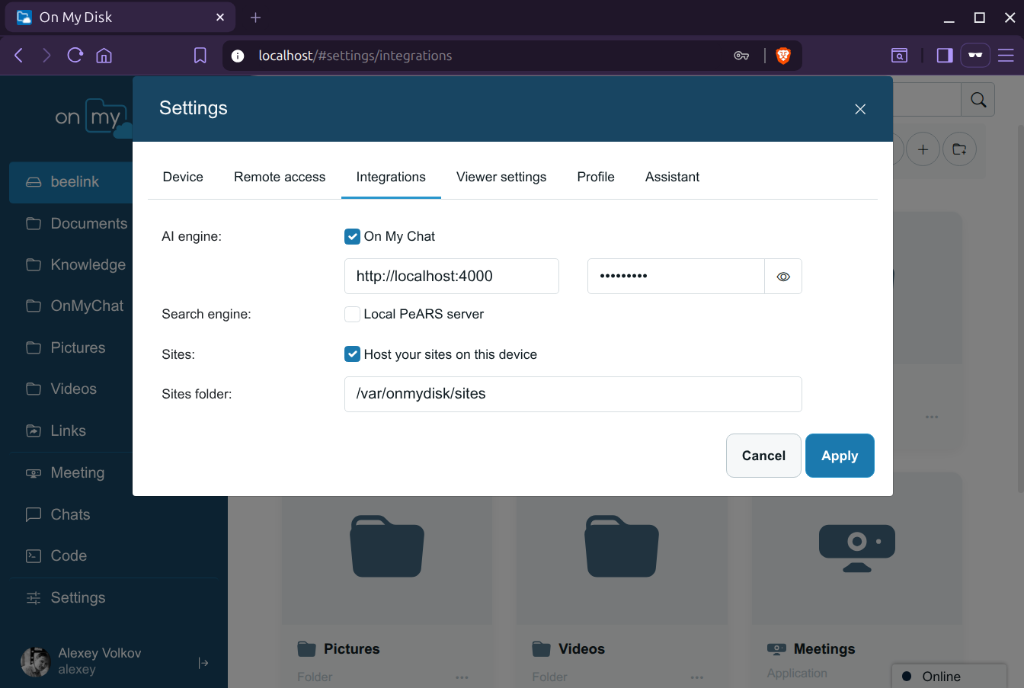This screenshot has height=688, width=1024.
Task: Click the browser forward arrow
Action: click(46, 55)
